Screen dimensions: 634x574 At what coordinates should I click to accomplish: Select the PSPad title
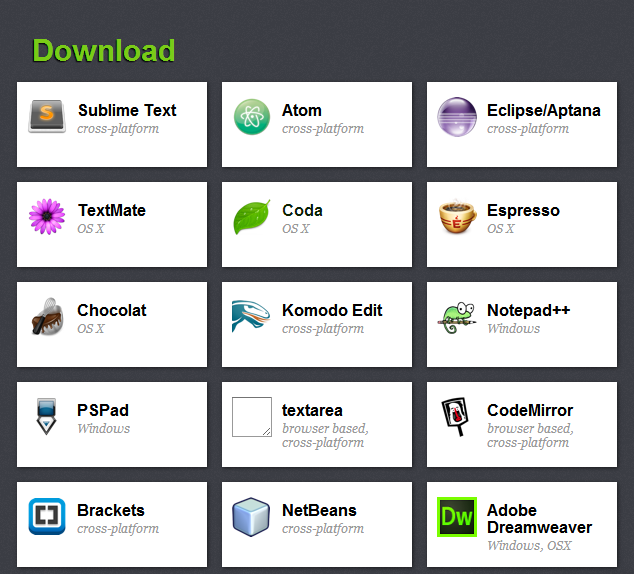(x=103, y=410)
